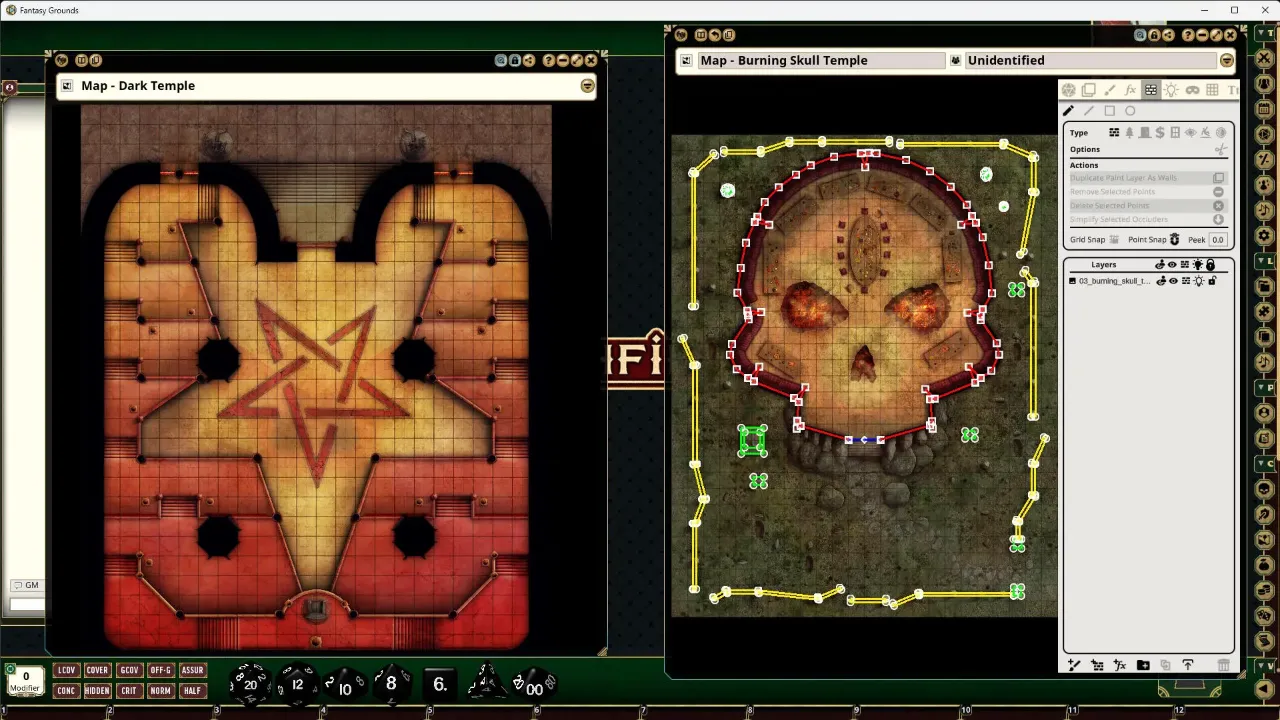Click the Burning Skull Temple title field
This screenshot has height=720, width=1280.
(820, 60)
